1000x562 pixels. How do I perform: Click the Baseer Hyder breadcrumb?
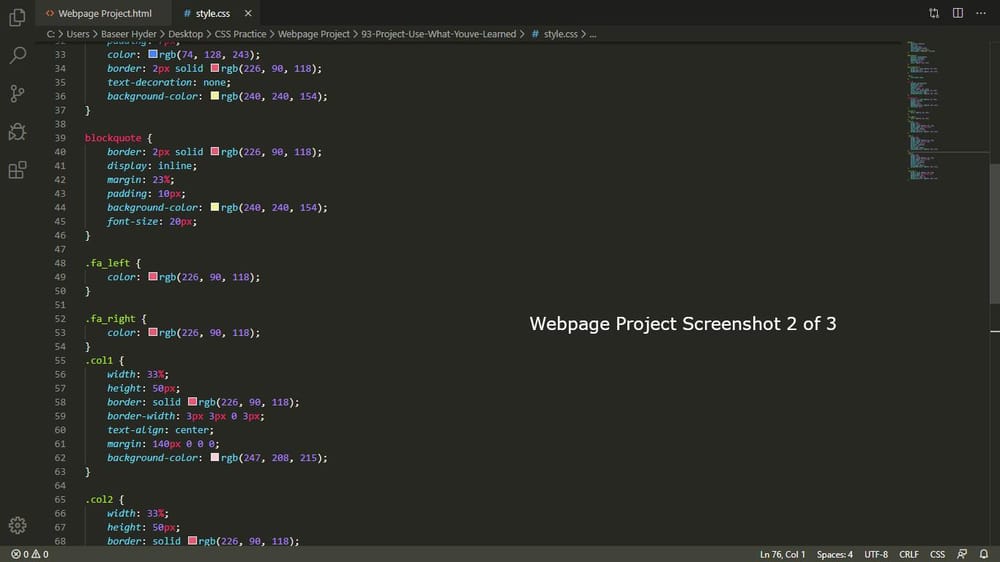pyautogui.click(x=129, y=34)
